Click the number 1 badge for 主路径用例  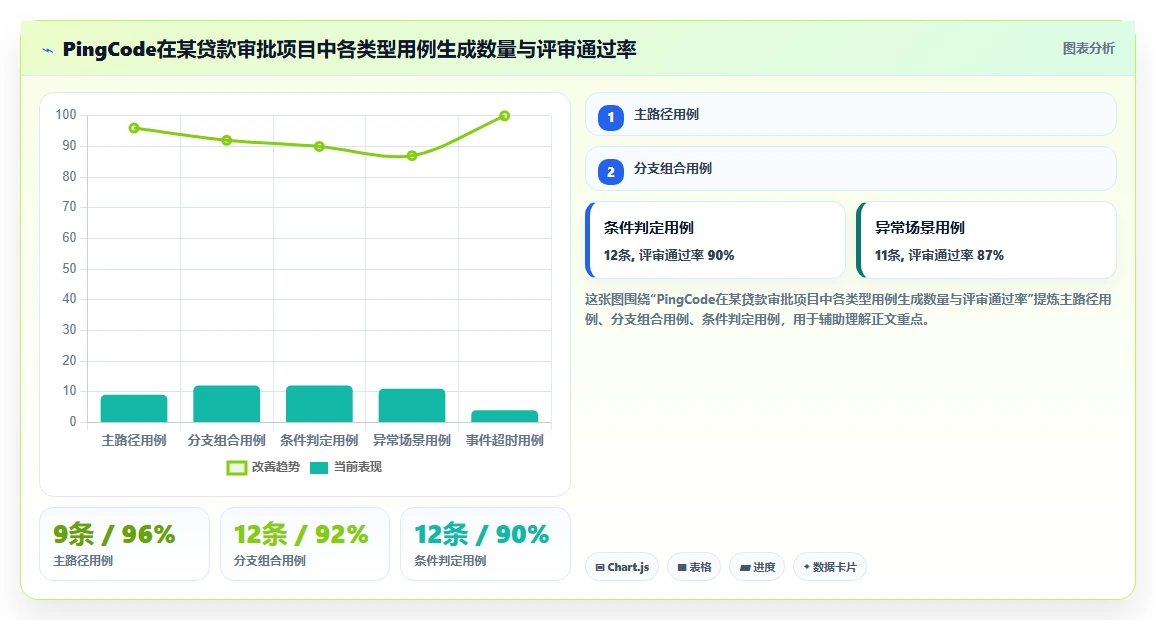click(x=610, y=117)
